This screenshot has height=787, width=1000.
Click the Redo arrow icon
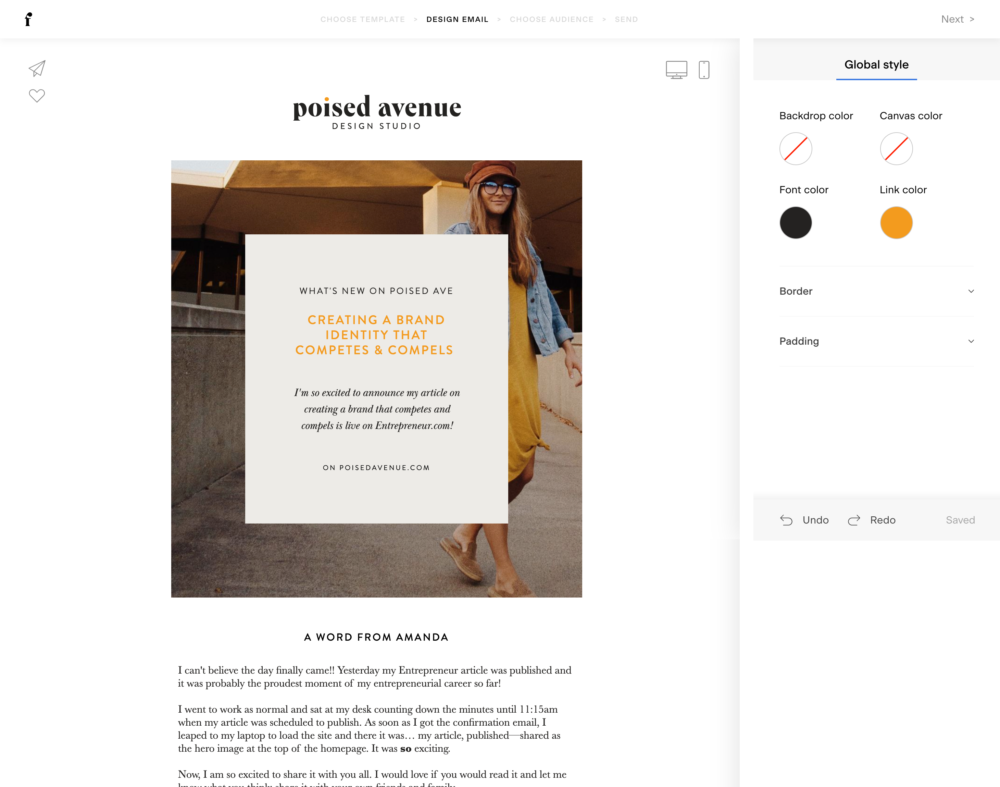pos(854,521)
